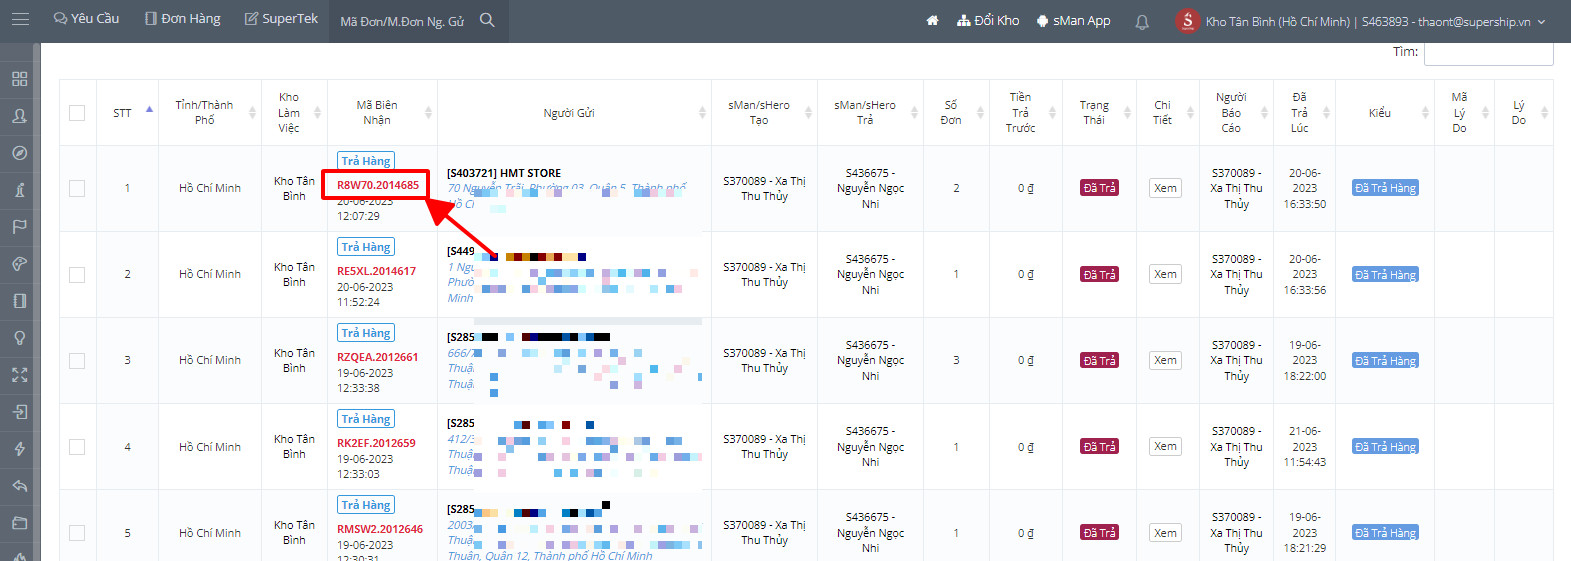The width and height of the screenshot is (1571, 561).
Task: Open receipt code RE5XL.2014617
Action: coord(376,271)
